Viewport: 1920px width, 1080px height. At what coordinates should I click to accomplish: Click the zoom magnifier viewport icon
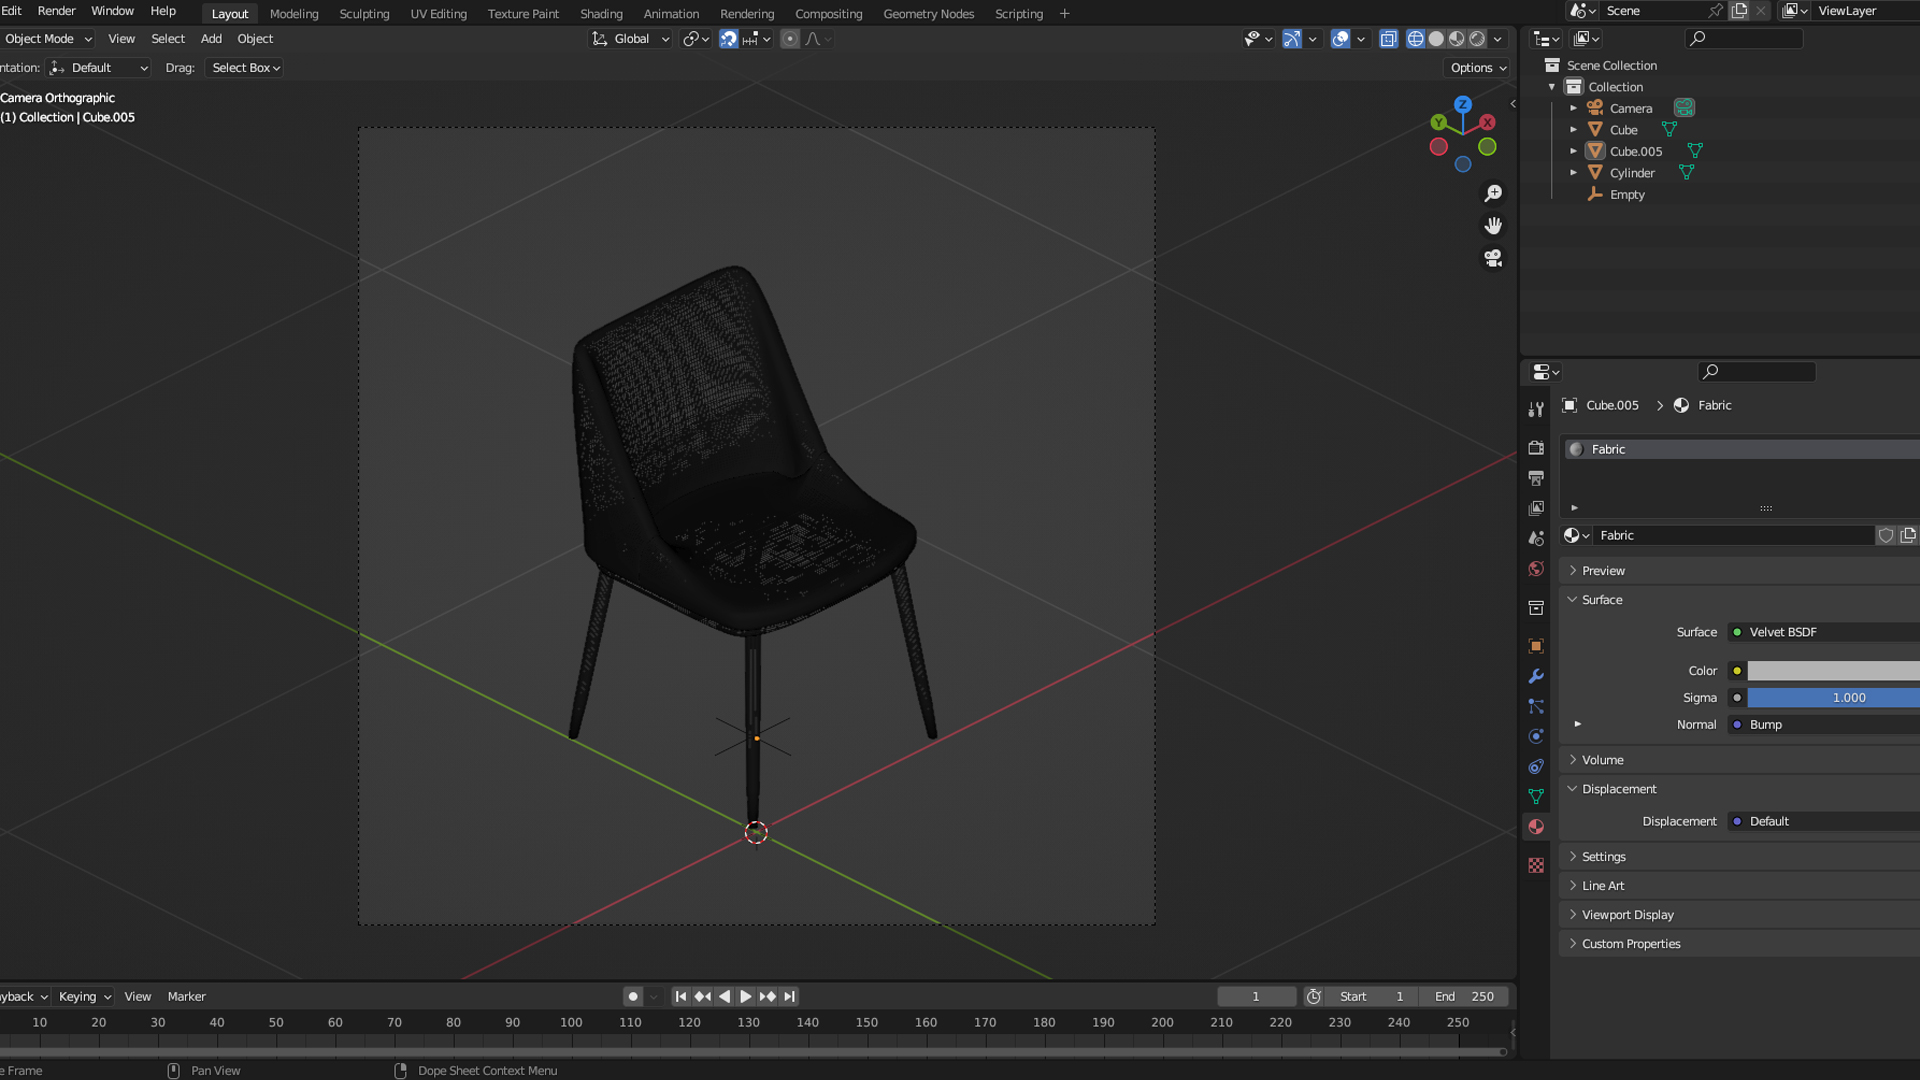click(x=1493, y=193)
